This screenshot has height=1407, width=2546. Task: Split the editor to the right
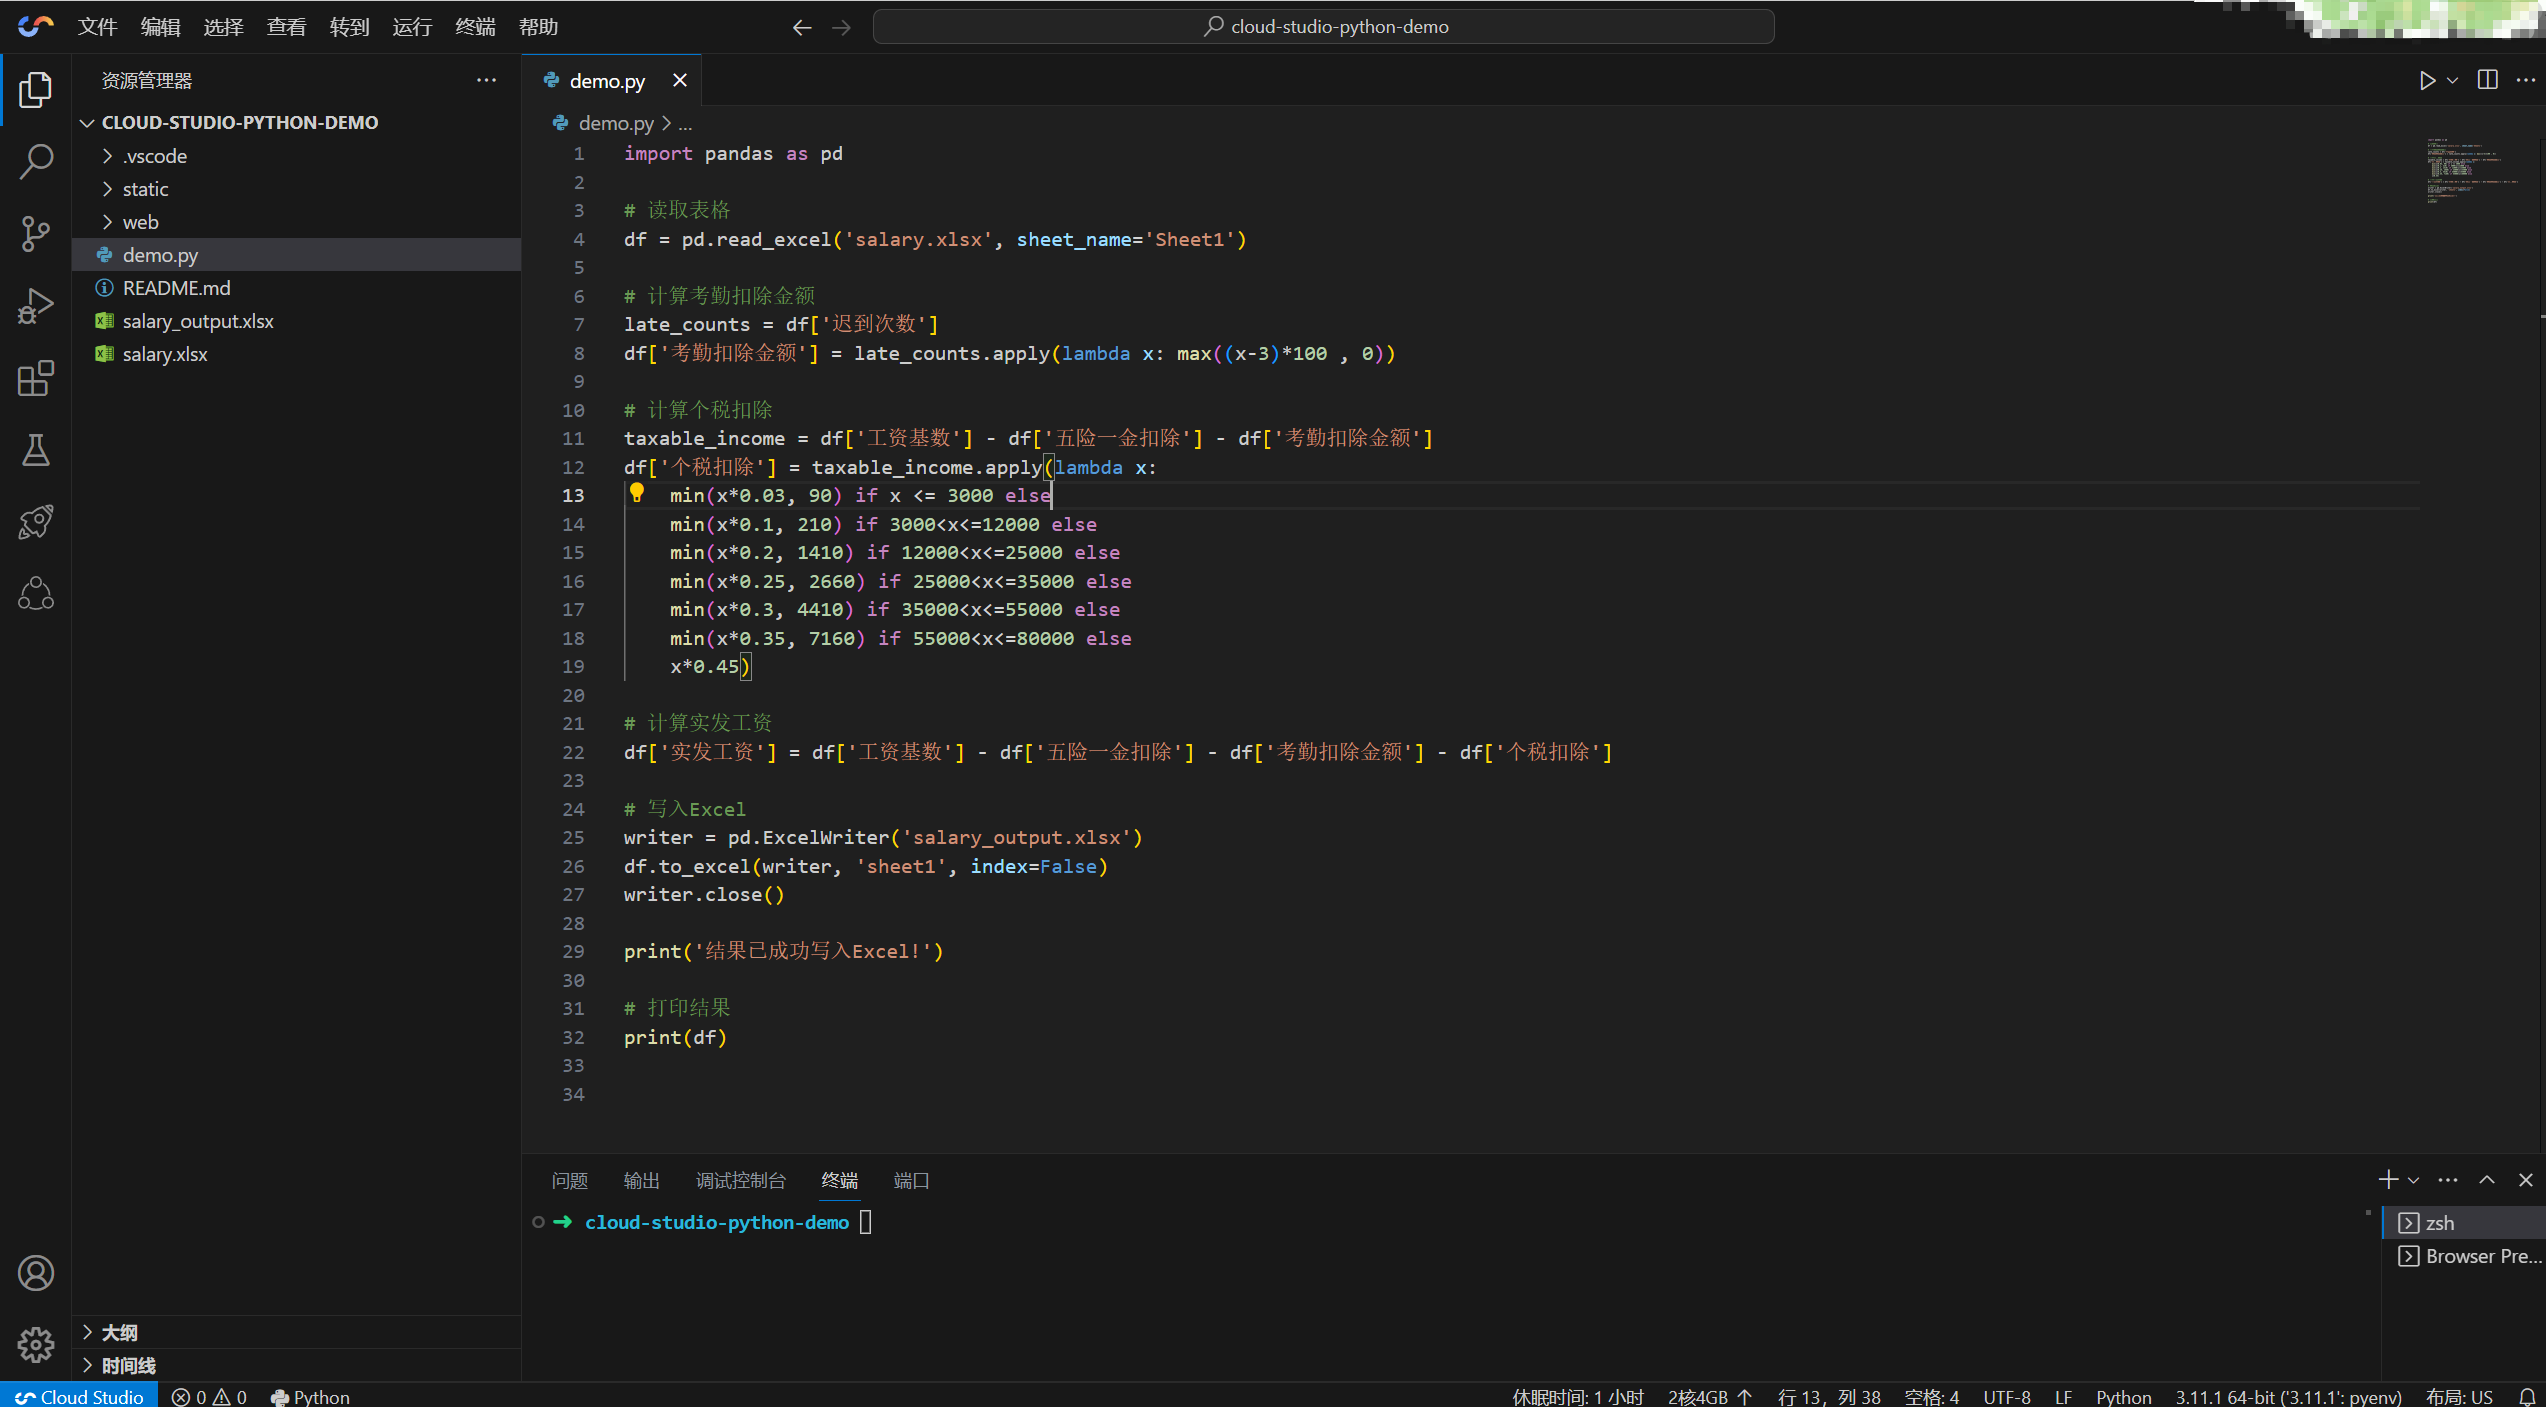click(x=2488, y=81)
